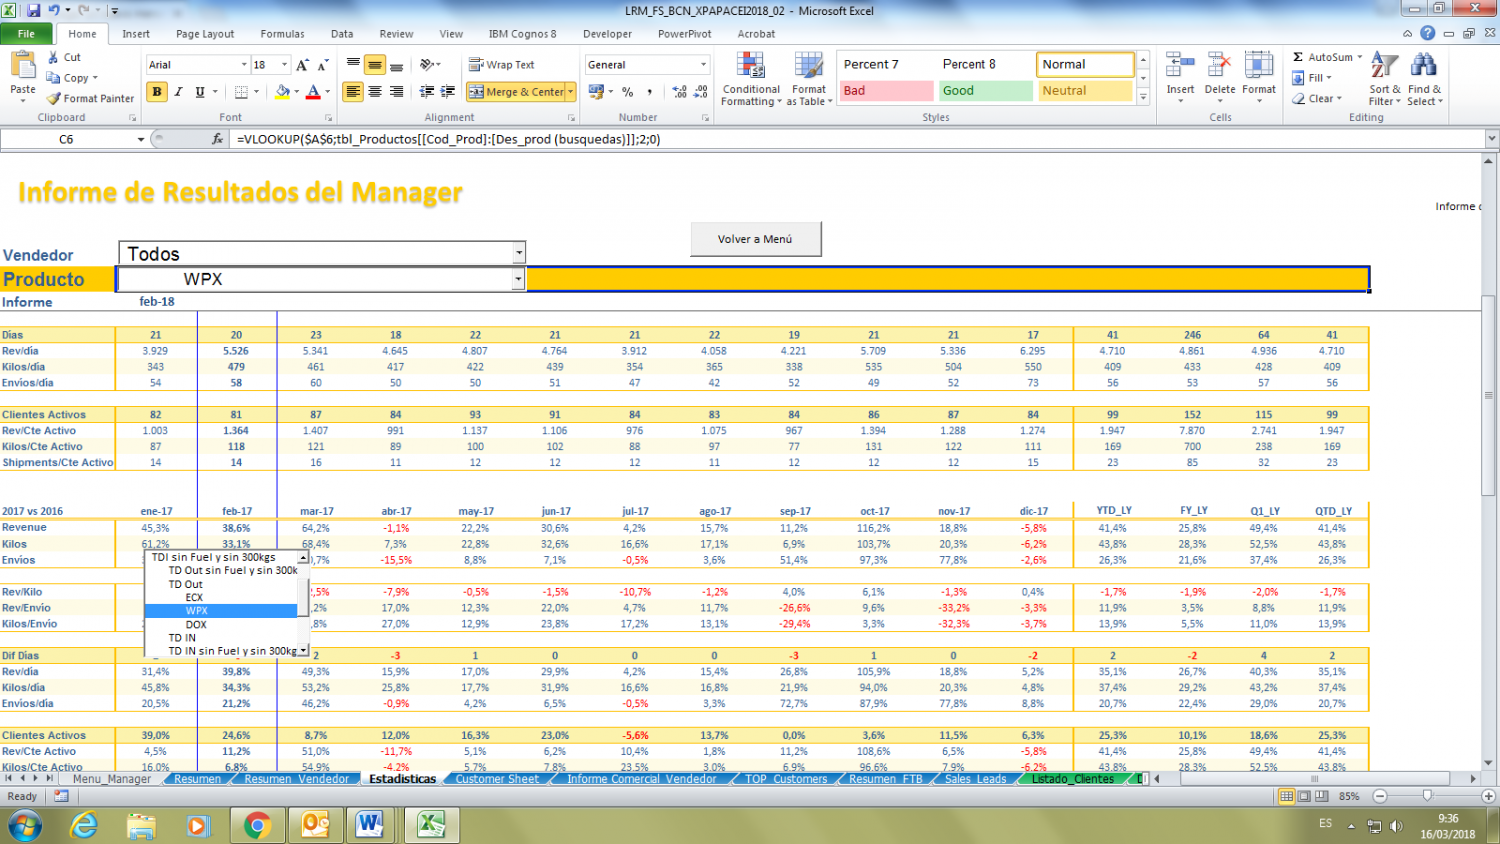1500x844 pixels.
Task: Toggle Bold formatting
Action: pos(157,92)
